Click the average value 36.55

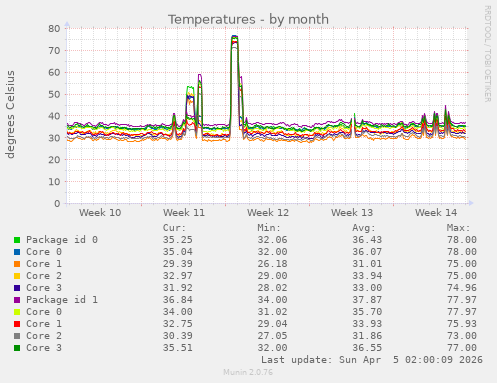(367, 348)
